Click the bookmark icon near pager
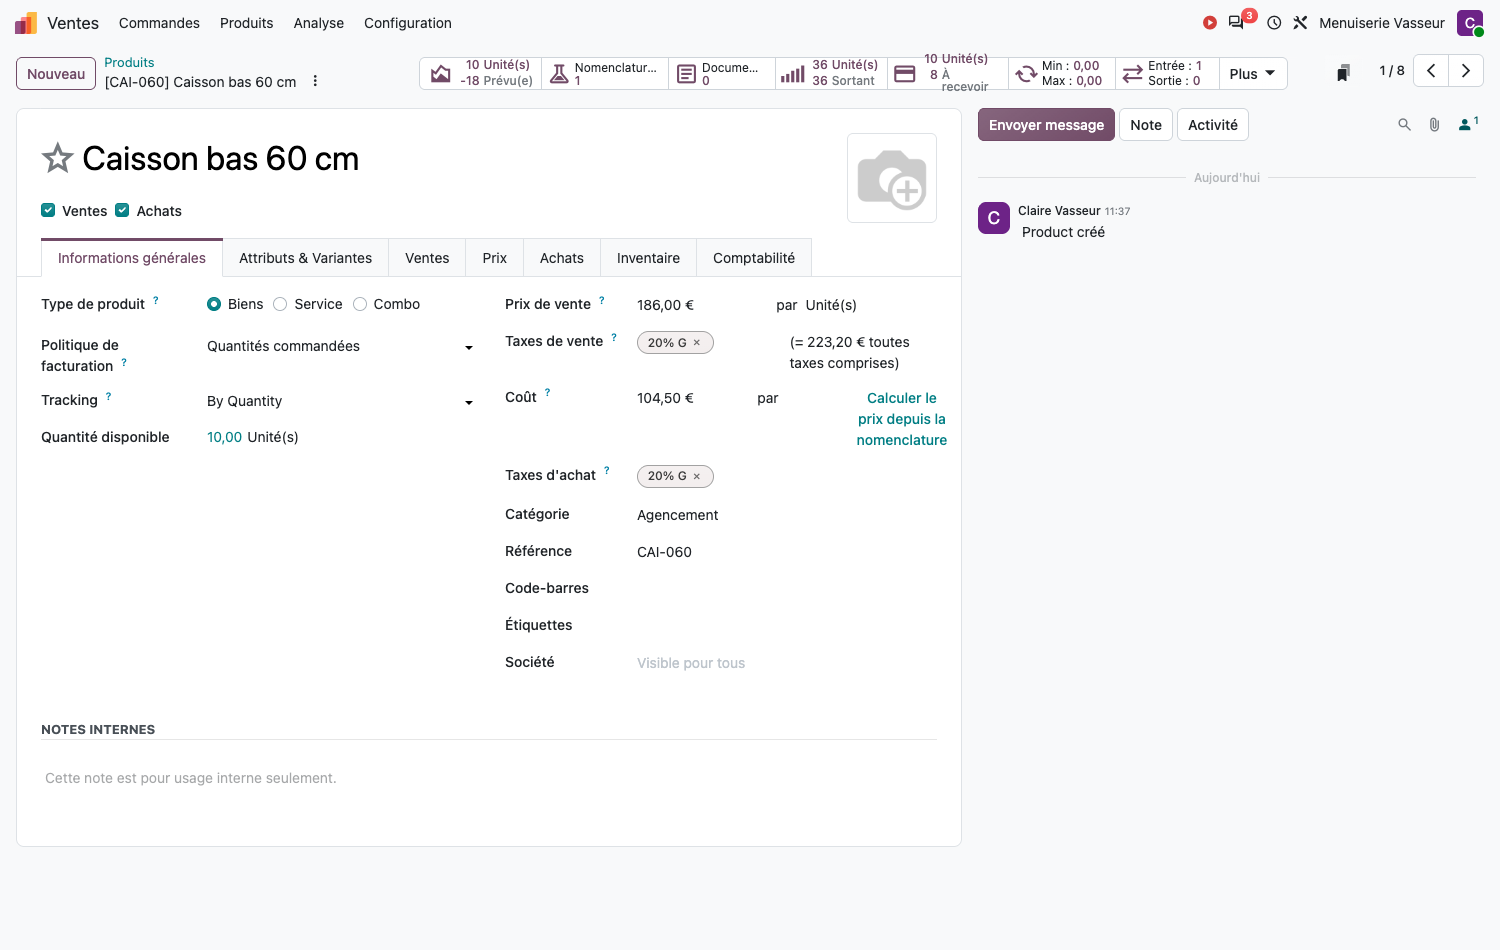 tap(1344, 71)
